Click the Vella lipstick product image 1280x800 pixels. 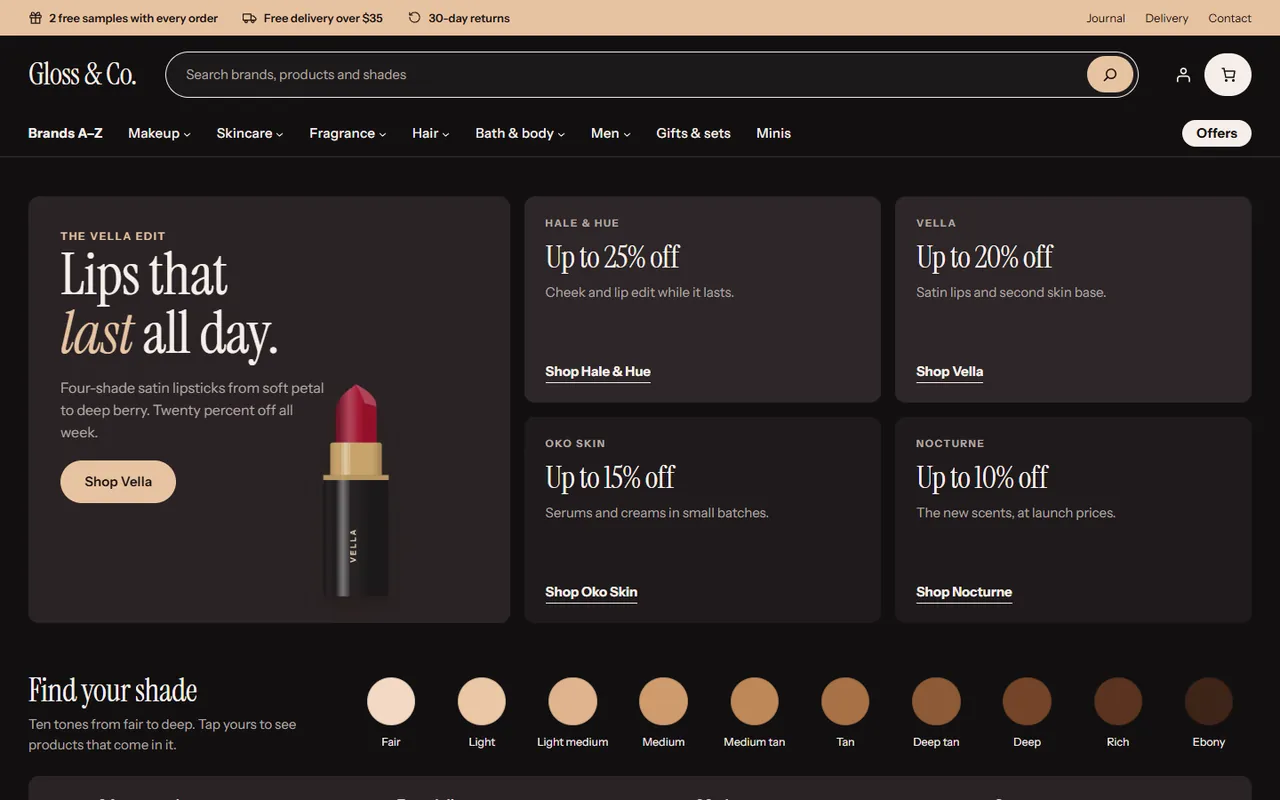coord(356,492)
